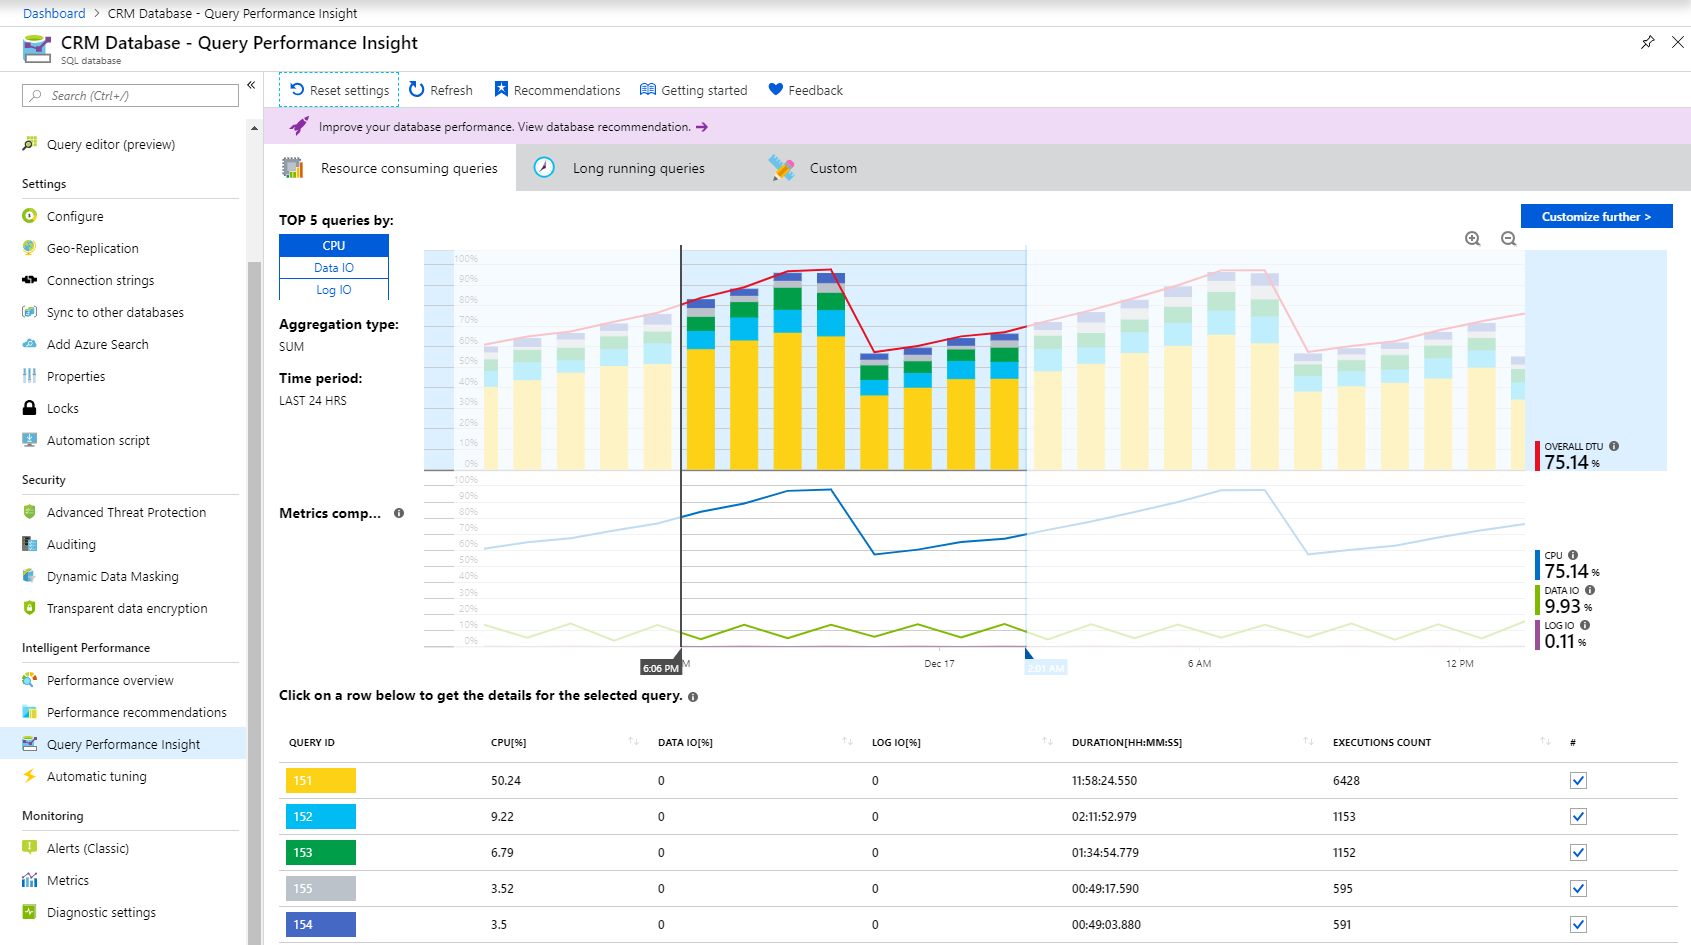Uncheck the checkbox for query 151
The image size is (1691, 945).
(x=1577, y=780)
